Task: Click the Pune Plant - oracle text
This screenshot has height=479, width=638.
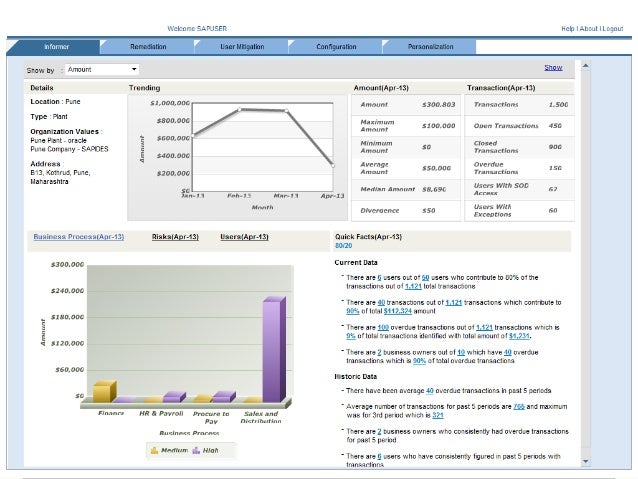Action: click(58, 140)
